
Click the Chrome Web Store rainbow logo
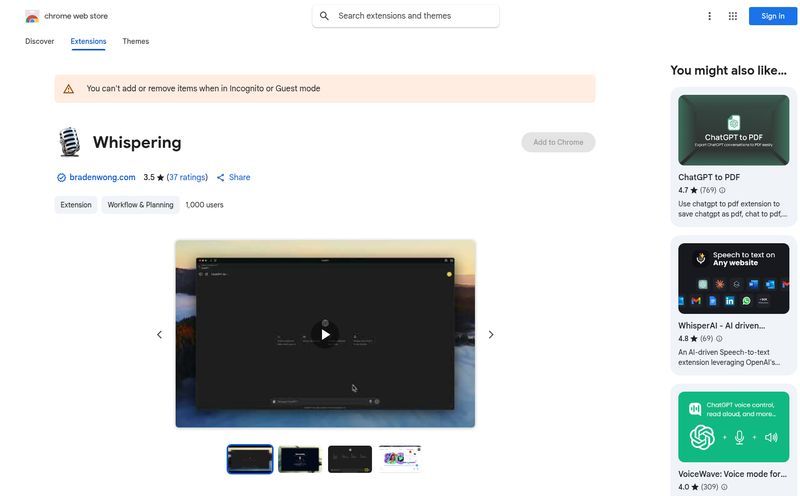32,16
